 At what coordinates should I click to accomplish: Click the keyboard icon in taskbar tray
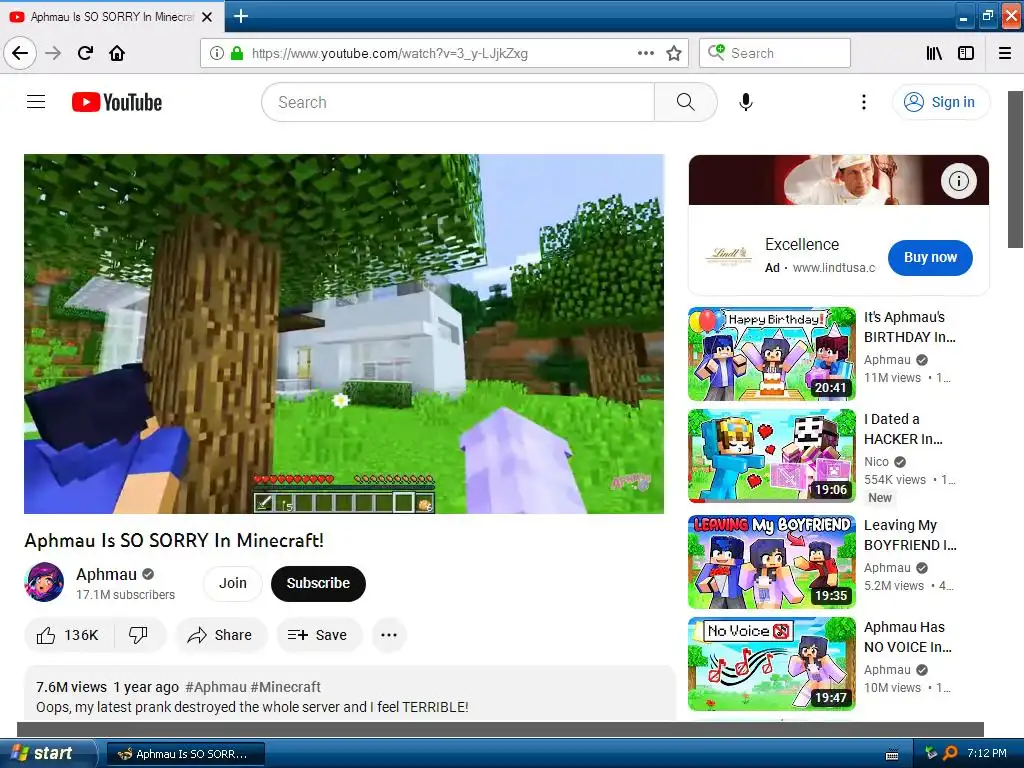[891, 755]
